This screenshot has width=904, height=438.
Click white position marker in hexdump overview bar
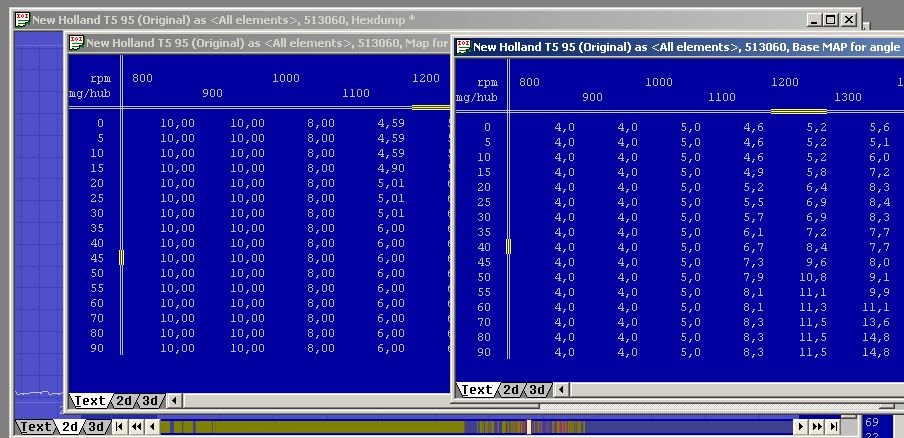[528, 427]
